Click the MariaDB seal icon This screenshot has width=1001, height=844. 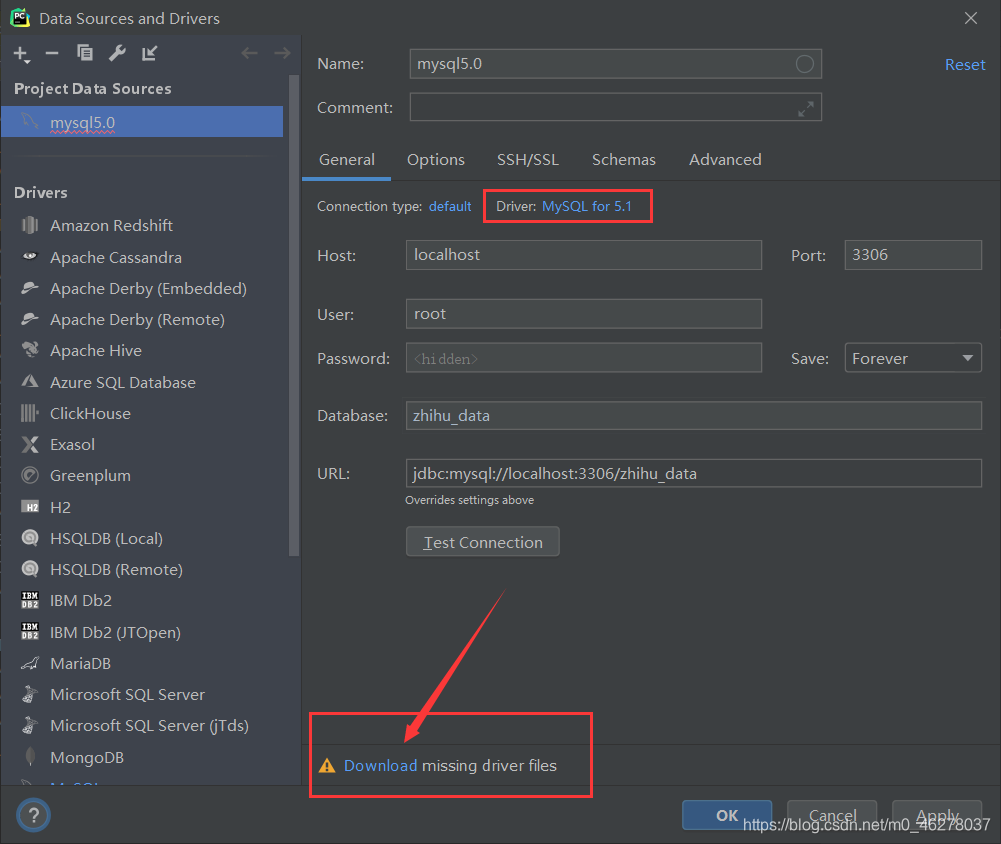pyautogui.click(x=29, y=663)
